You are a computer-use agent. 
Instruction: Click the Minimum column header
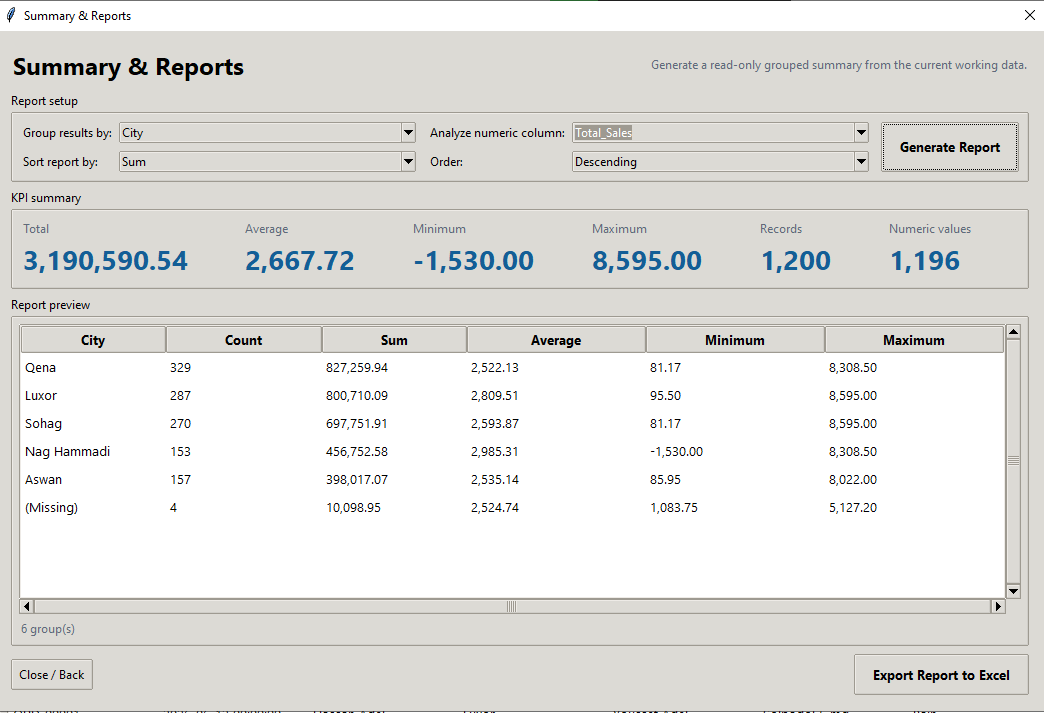pyautogui.click(x=735, y=340)
